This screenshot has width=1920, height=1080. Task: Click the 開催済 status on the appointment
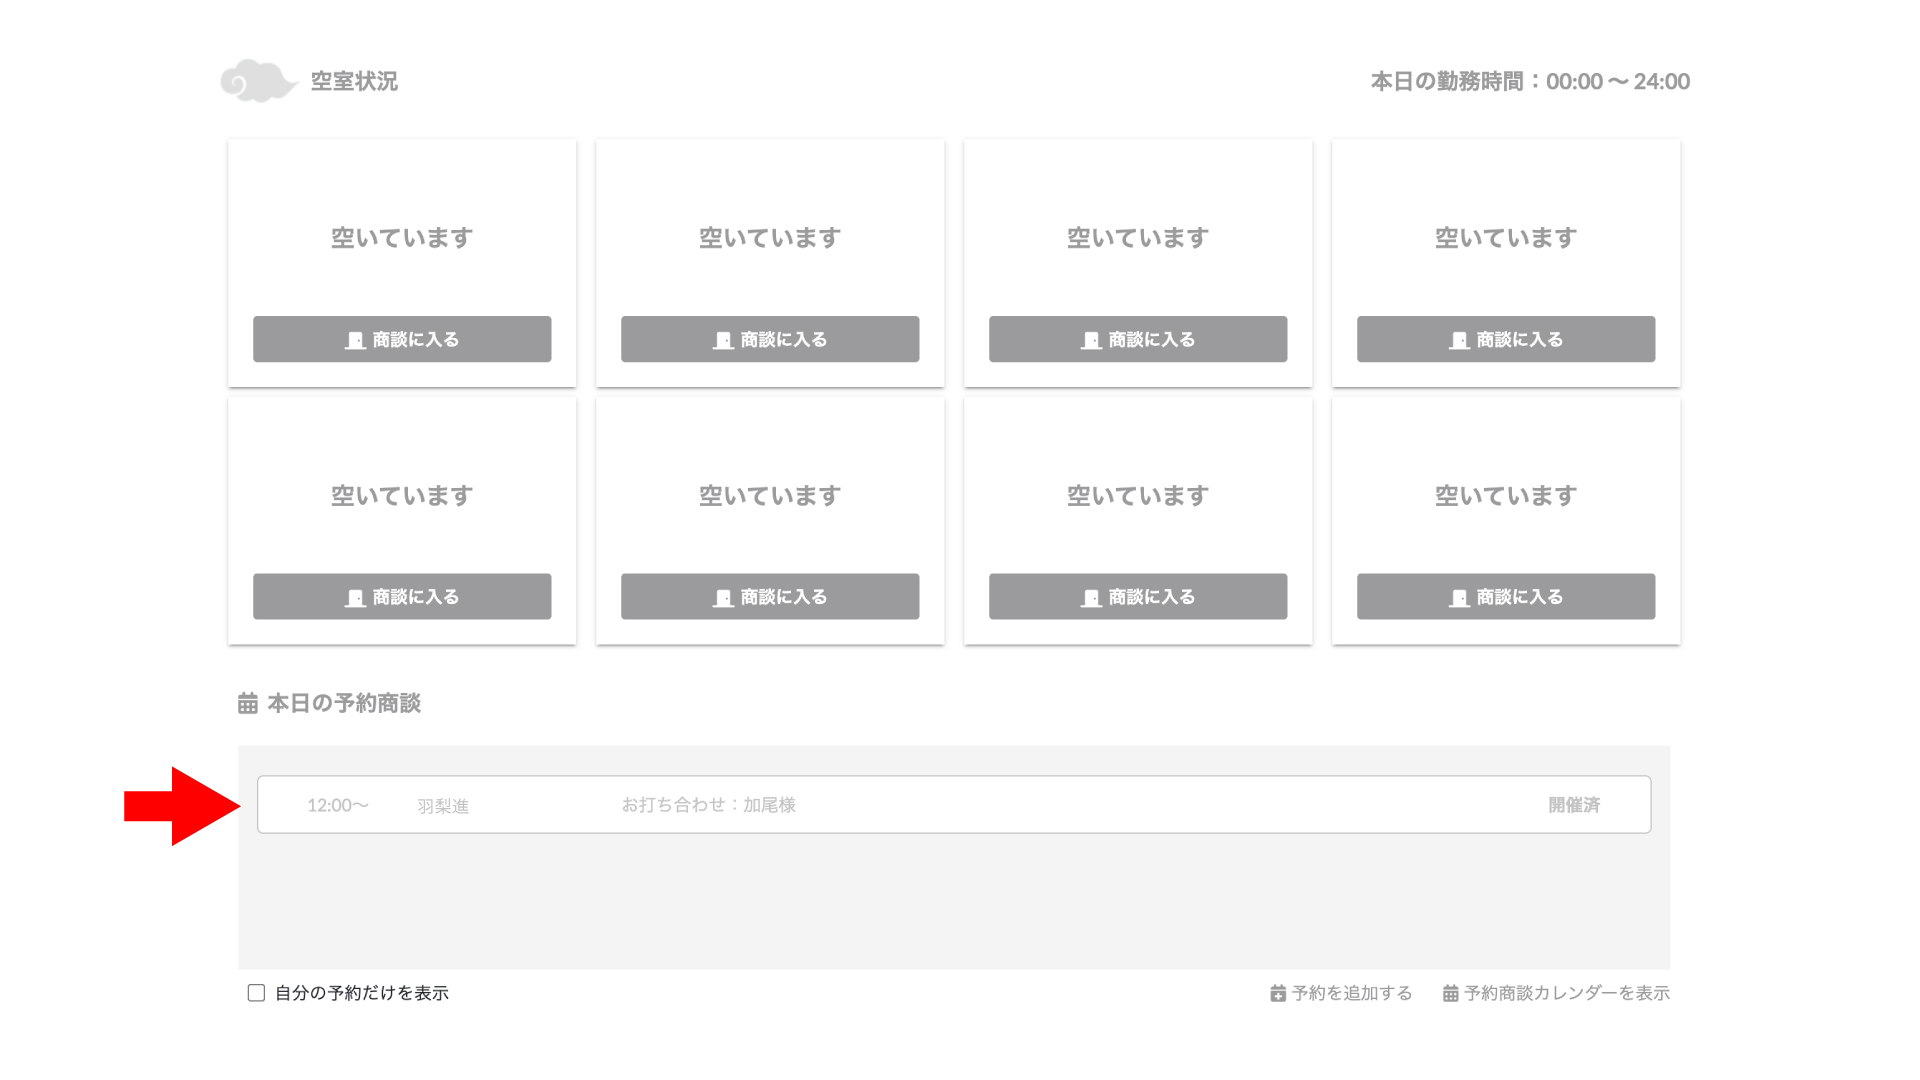(1574, 805)
